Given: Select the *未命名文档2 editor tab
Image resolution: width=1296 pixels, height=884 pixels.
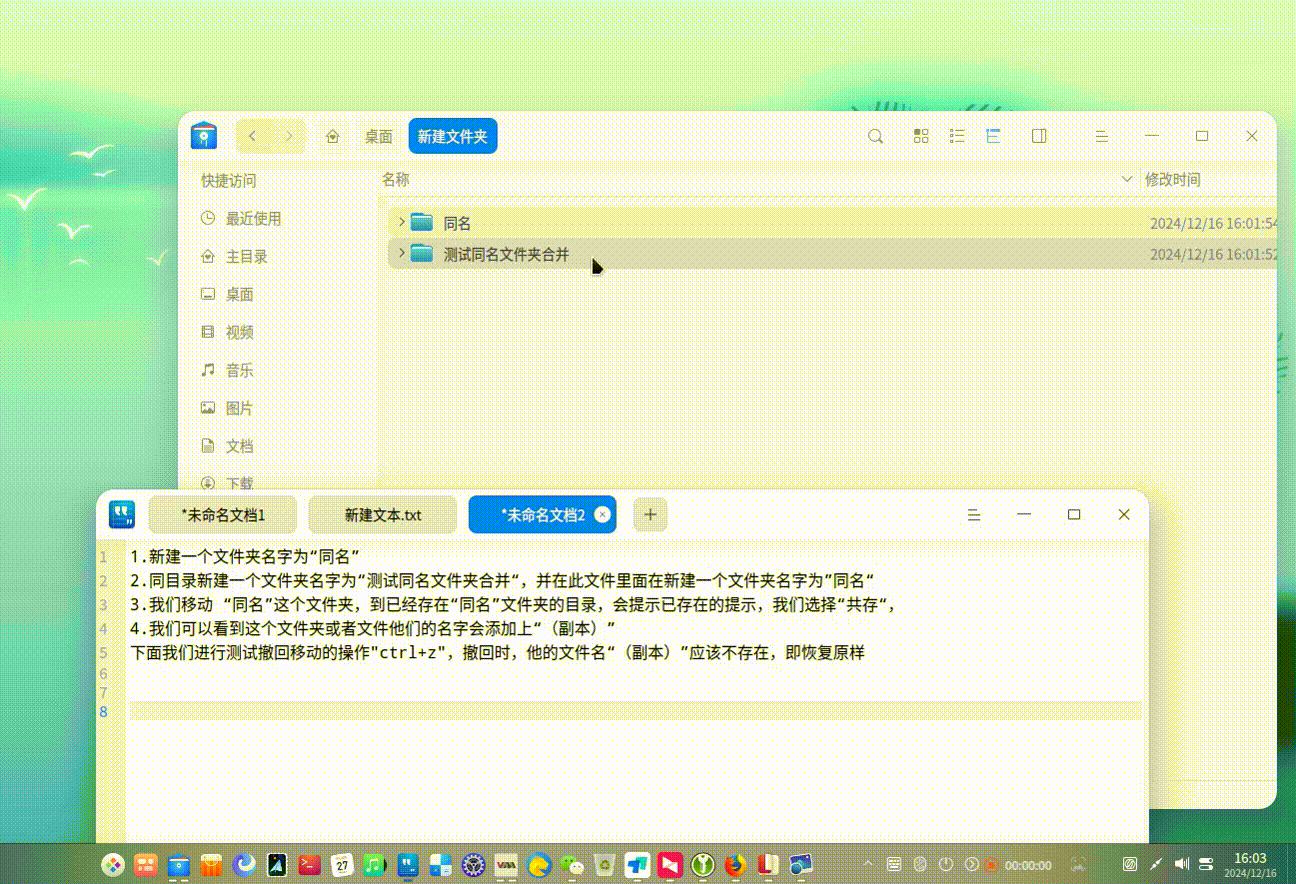Looking at the screenshot, I should click(x=543, y=515).
